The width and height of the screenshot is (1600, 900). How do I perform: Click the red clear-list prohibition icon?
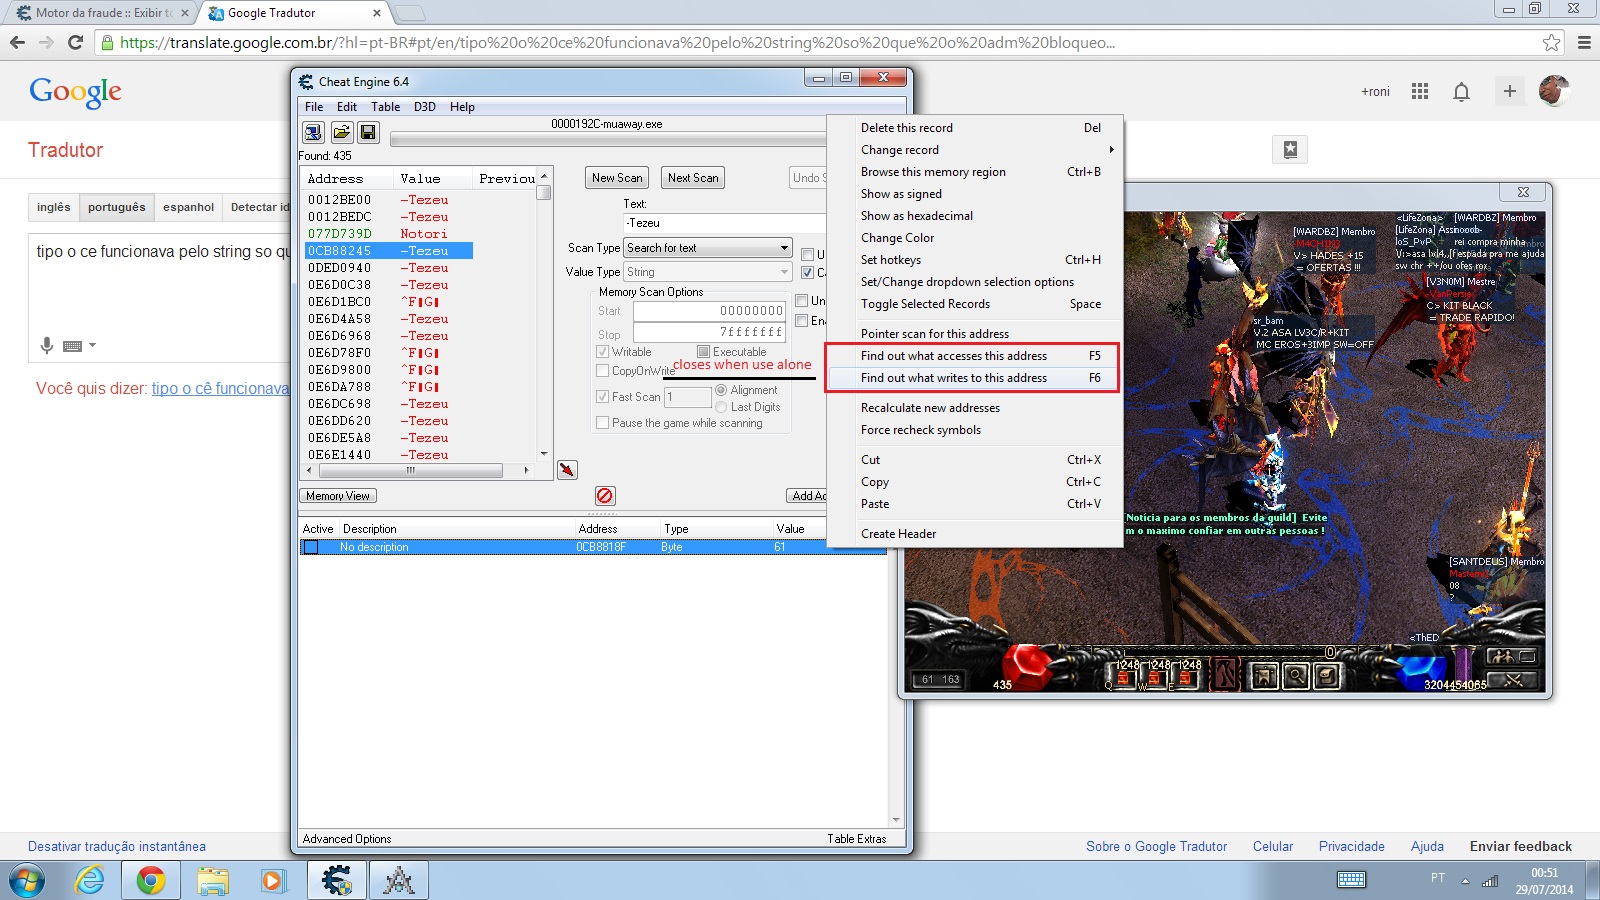tap(605, 496)
